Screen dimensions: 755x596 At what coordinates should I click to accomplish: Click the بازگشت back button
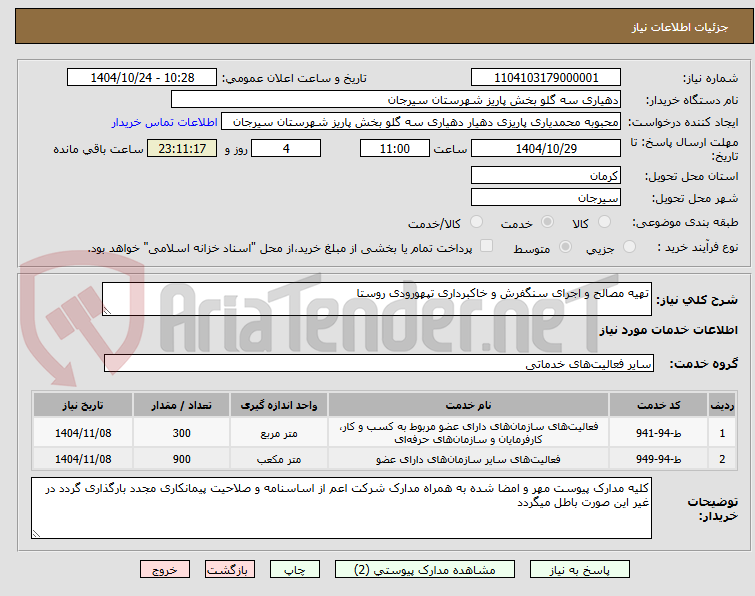(230, 570)
